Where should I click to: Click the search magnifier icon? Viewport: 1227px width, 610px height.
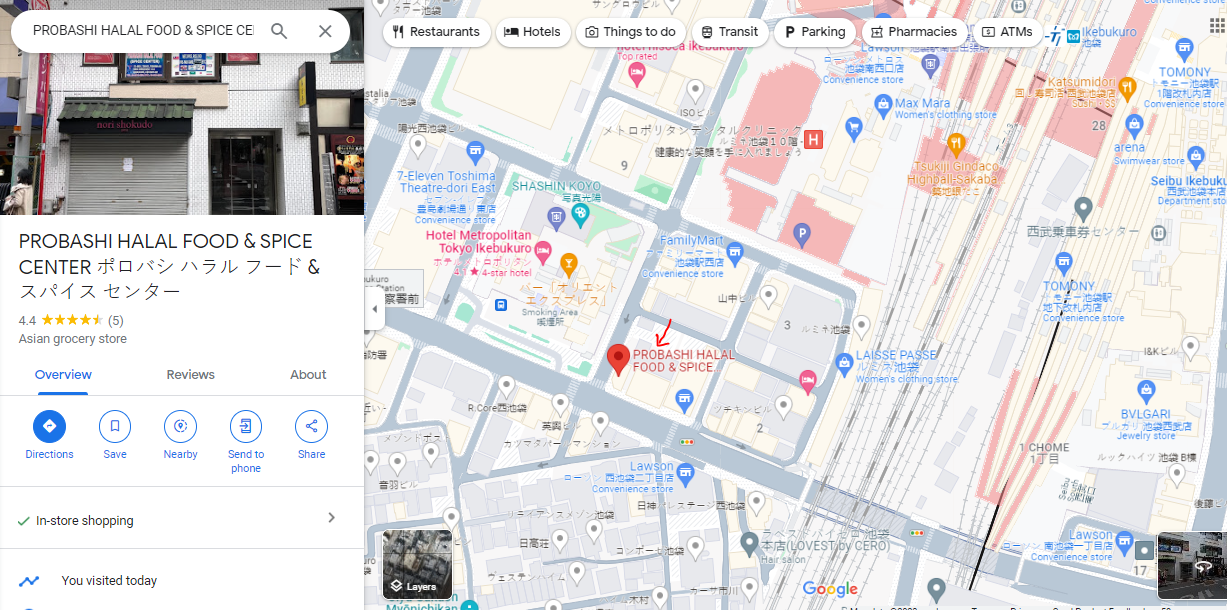(279, 31)
